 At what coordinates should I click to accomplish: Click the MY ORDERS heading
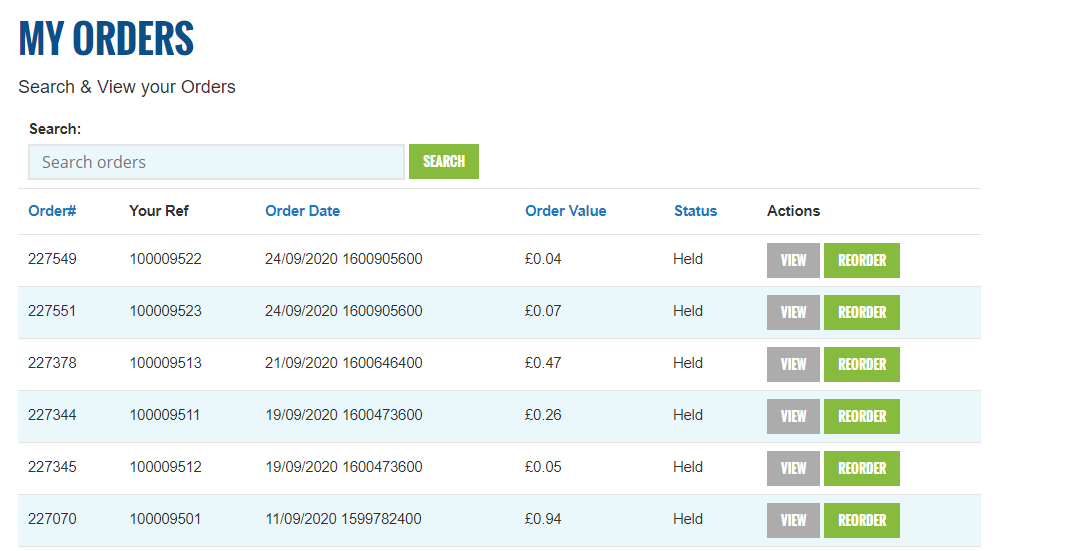click(106, 38)
